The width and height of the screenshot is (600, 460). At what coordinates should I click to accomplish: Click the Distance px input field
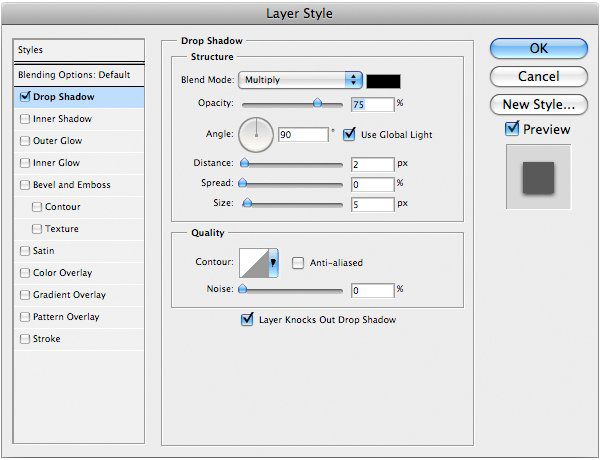pos(371,163)
